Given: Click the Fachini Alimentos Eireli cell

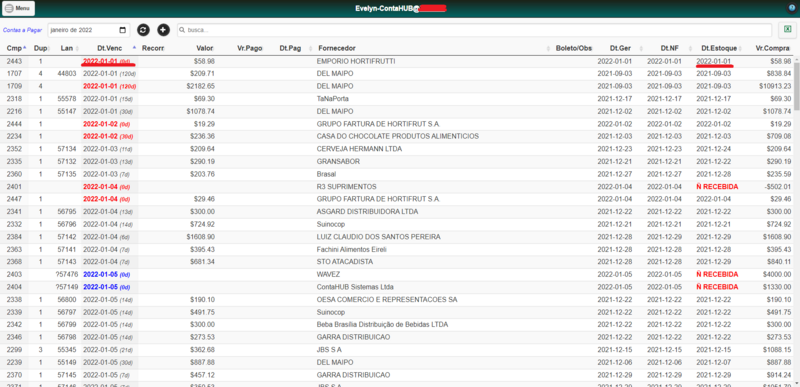Looking at the screenshot, I should click(352, 249).
